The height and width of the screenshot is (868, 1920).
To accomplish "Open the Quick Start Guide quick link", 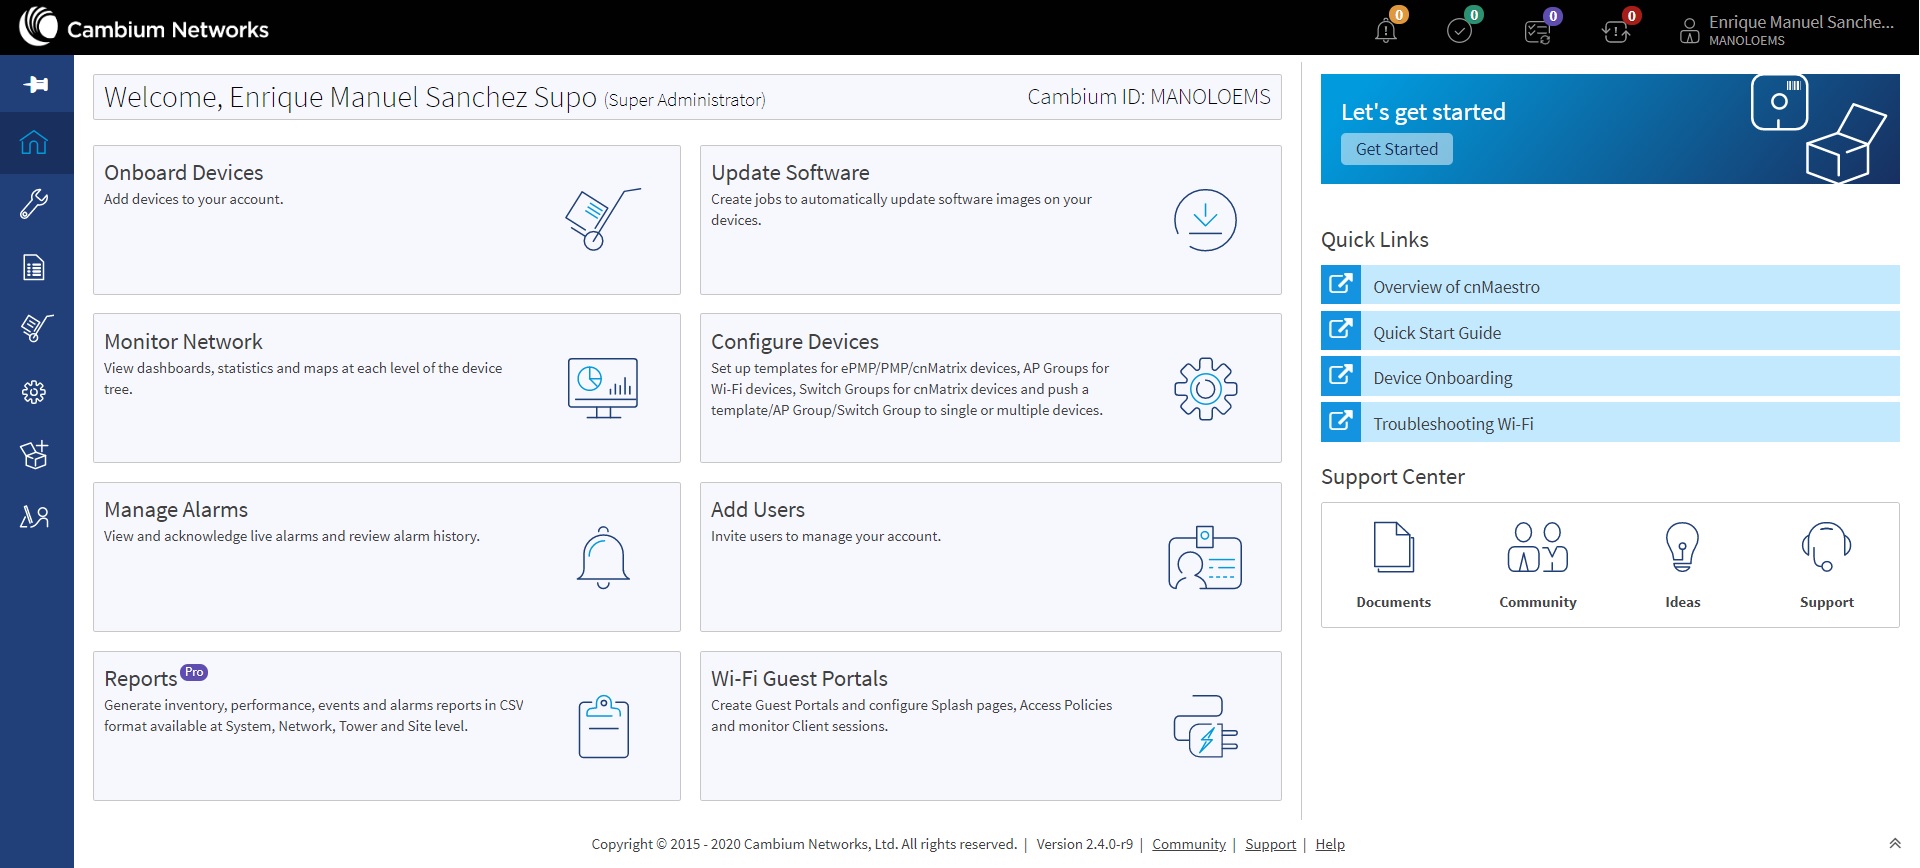I will (x=1610, y=330).
